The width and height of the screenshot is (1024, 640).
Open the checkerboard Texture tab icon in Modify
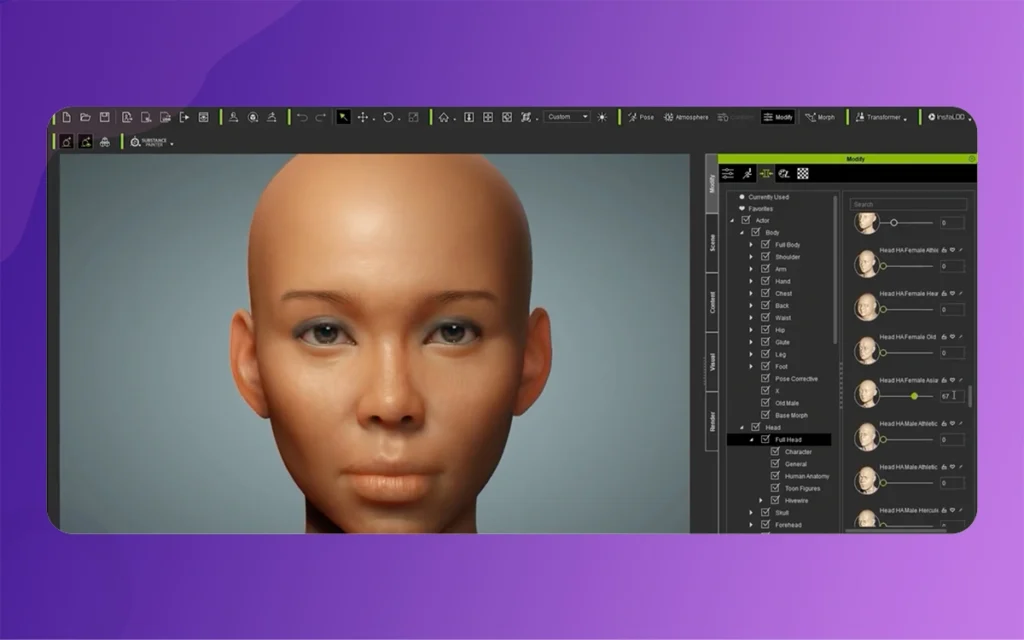pos(803,173)
